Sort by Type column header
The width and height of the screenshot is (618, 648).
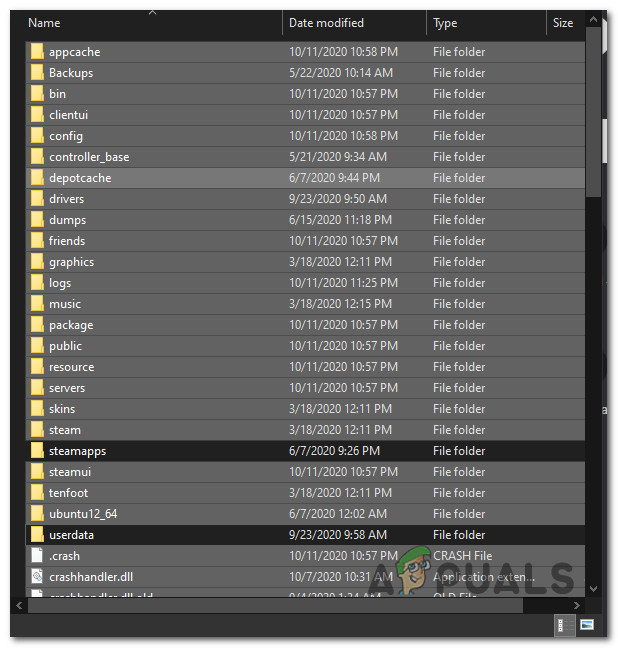[445, 23]
